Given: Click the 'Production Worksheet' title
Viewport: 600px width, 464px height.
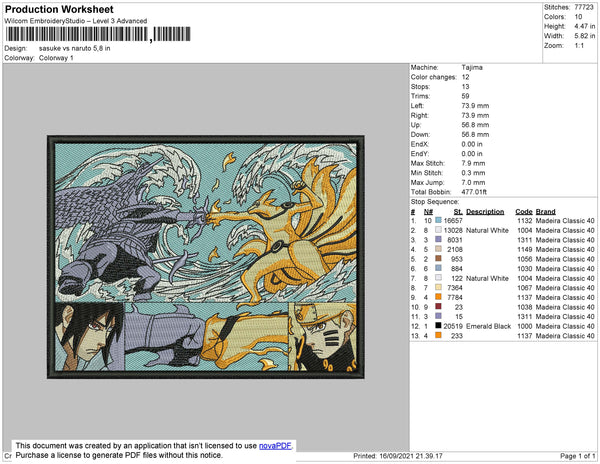Looking at the screenshot, I should [59, 10].
